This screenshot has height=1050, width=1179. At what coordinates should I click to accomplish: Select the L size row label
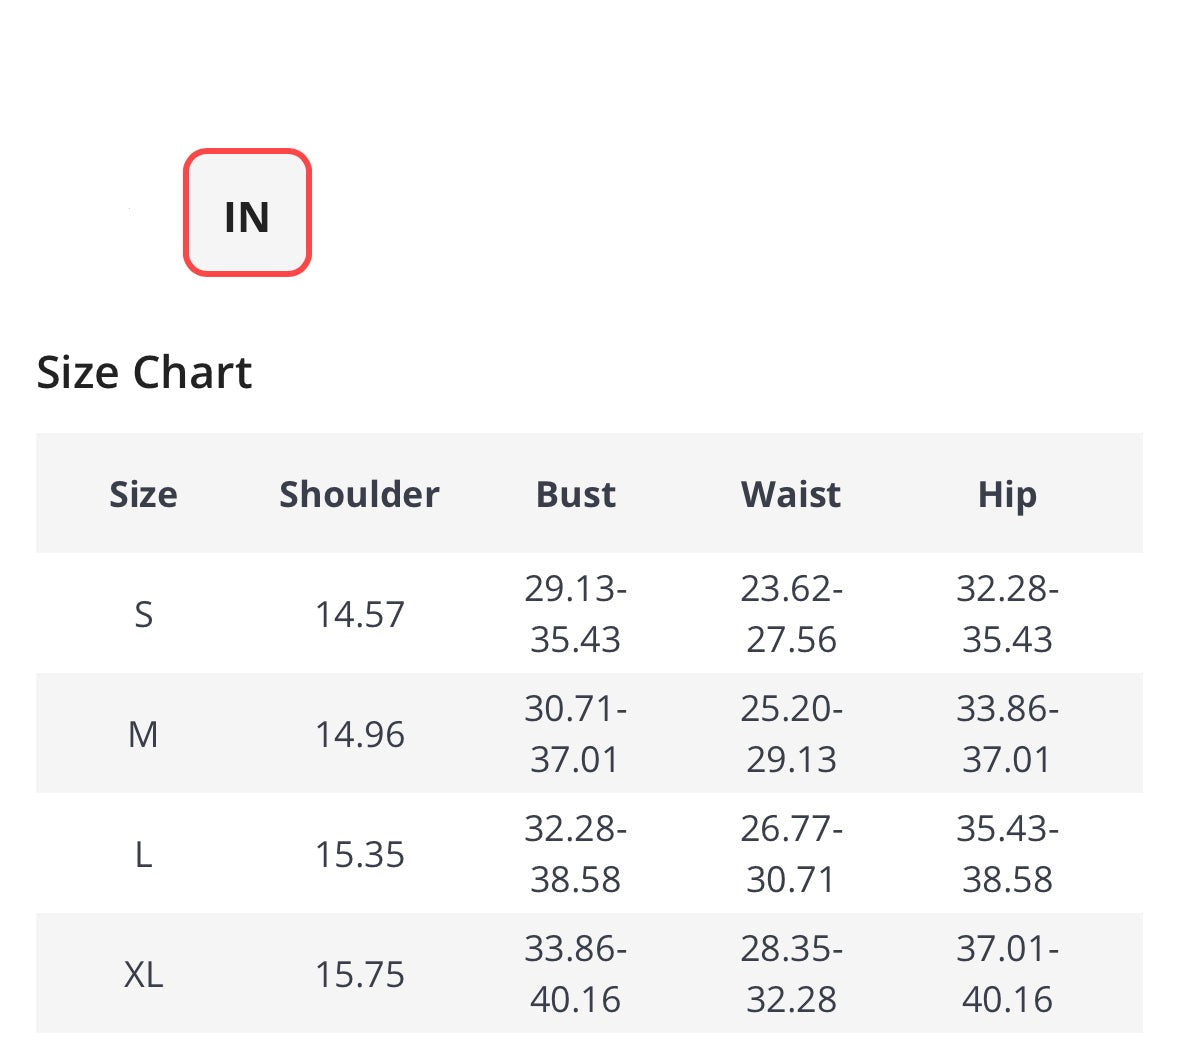click(x=143, y=854)
